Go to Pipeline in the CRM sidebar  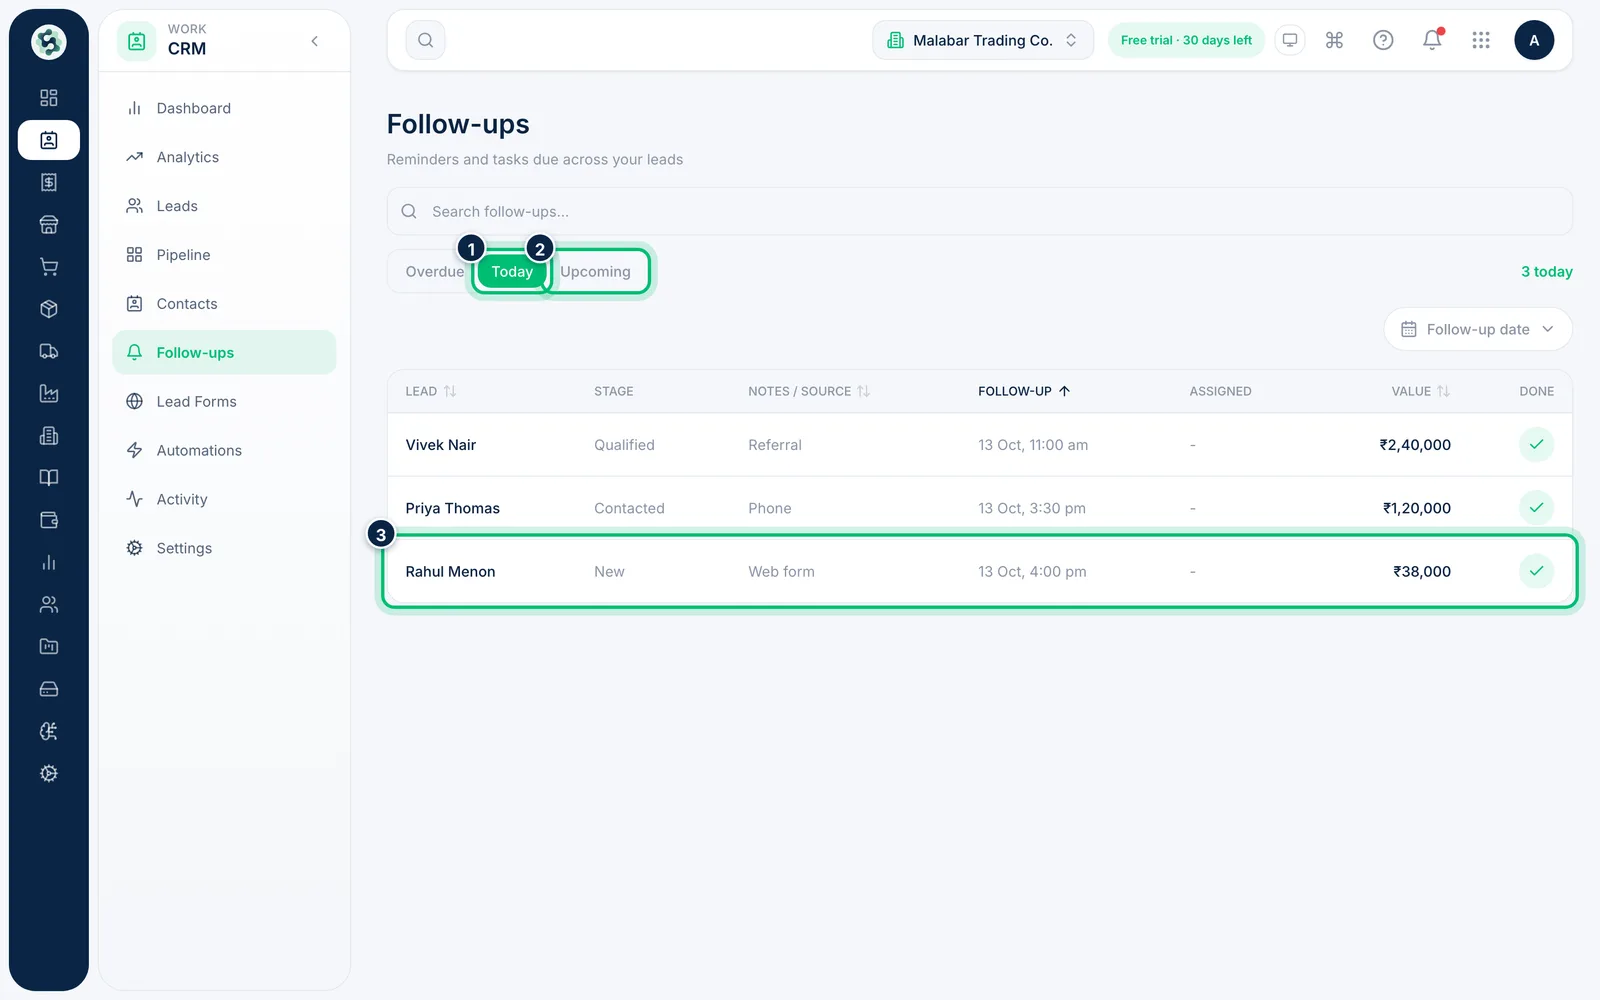[x=224, y=255]
